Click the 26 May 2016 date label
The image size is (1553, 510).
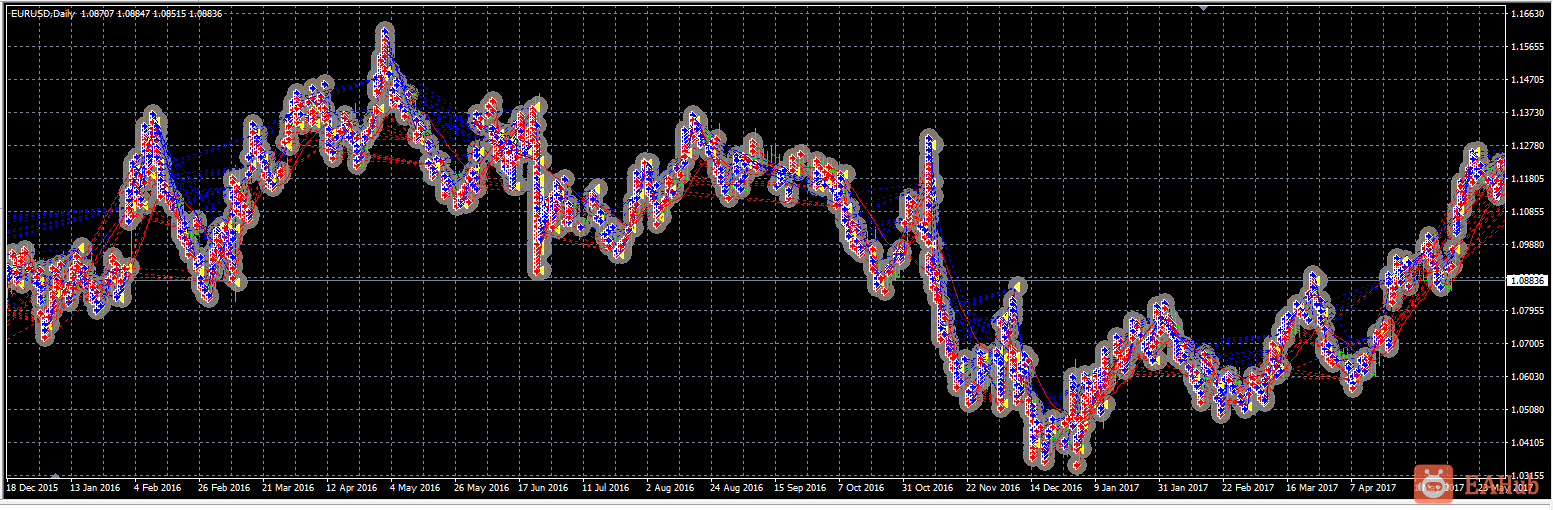[481, 488]
